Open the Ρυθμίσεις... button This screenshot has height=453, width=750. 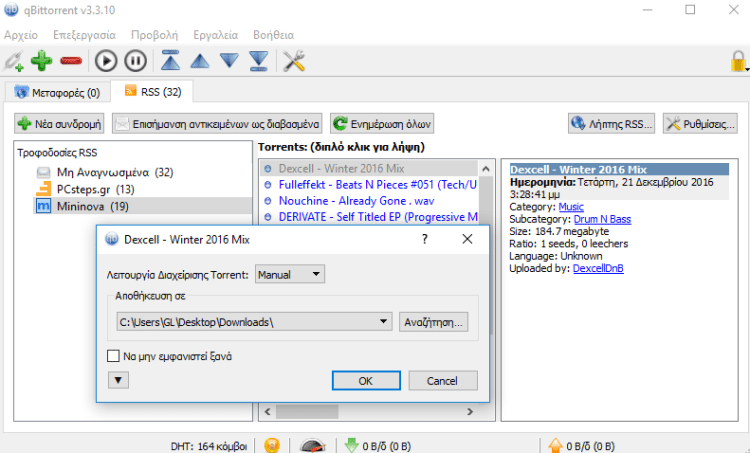[700, 124]
